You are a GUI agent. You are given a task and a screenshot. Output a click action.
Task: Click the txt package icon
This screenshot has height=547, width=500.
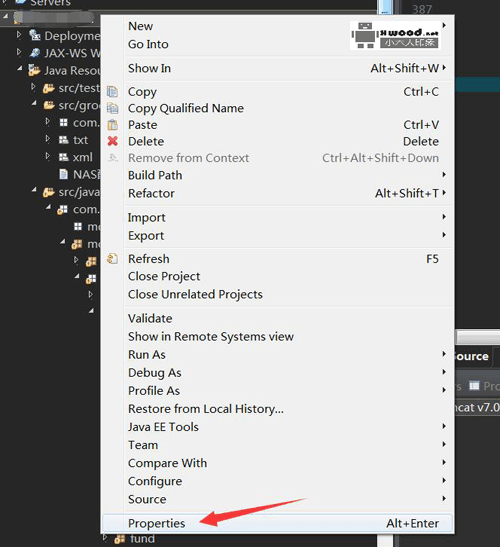[x=63, y=140]
